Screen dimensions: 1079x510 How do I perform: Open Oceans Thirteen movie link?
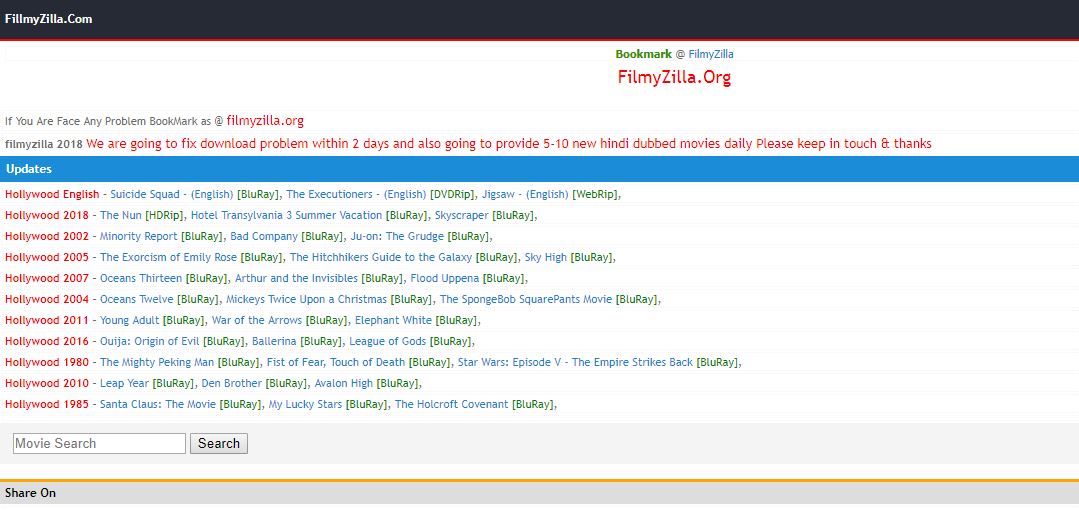click(x=141, y=279)
